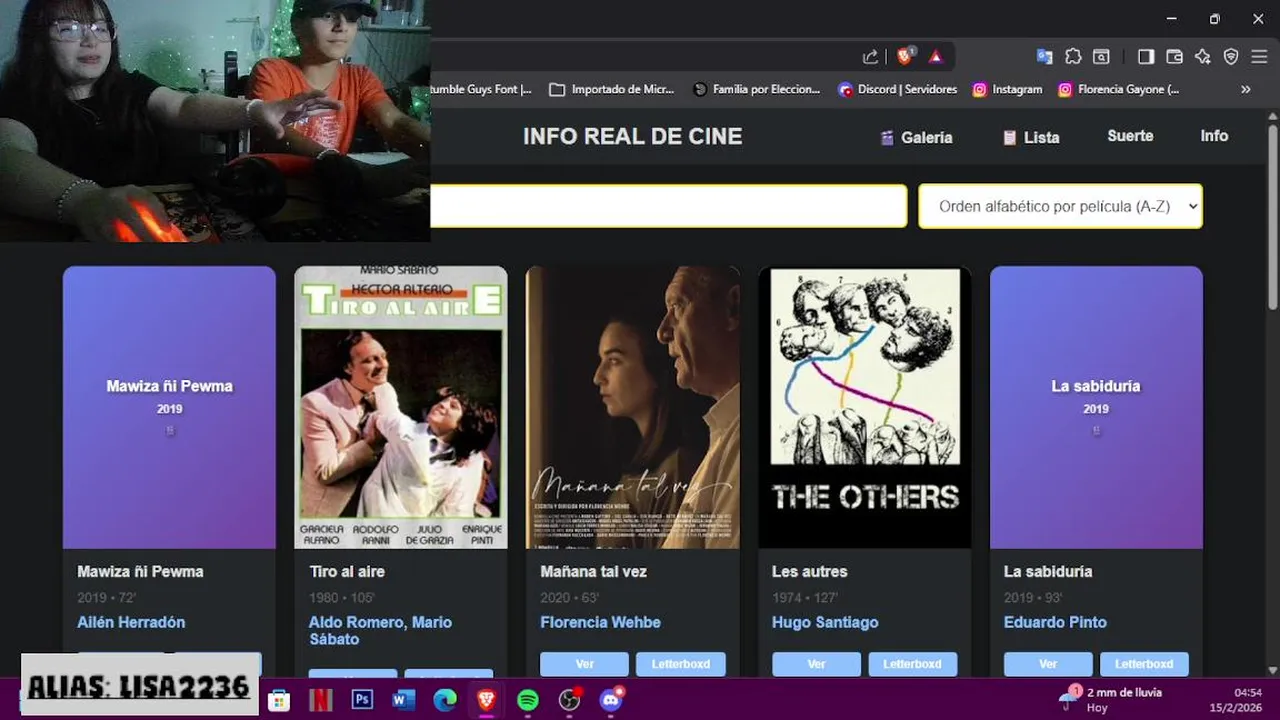Click the Brave browser taskbar icon
1280x720 pixels.
tap(486, 700)
